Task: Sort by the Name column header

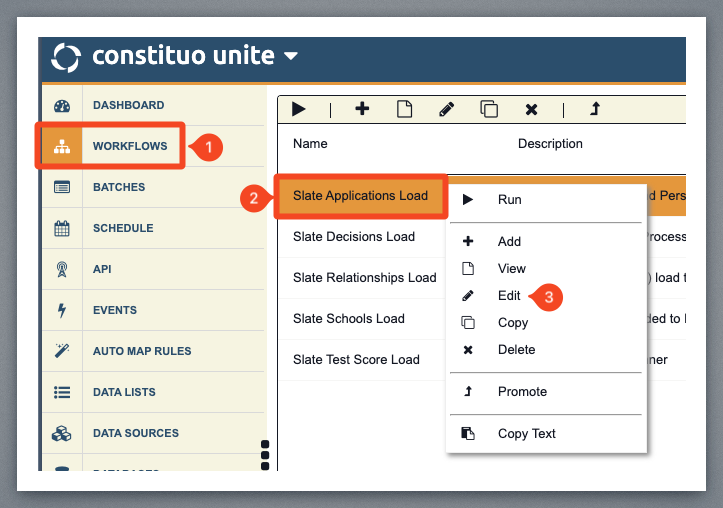Action: click(310, 144)
